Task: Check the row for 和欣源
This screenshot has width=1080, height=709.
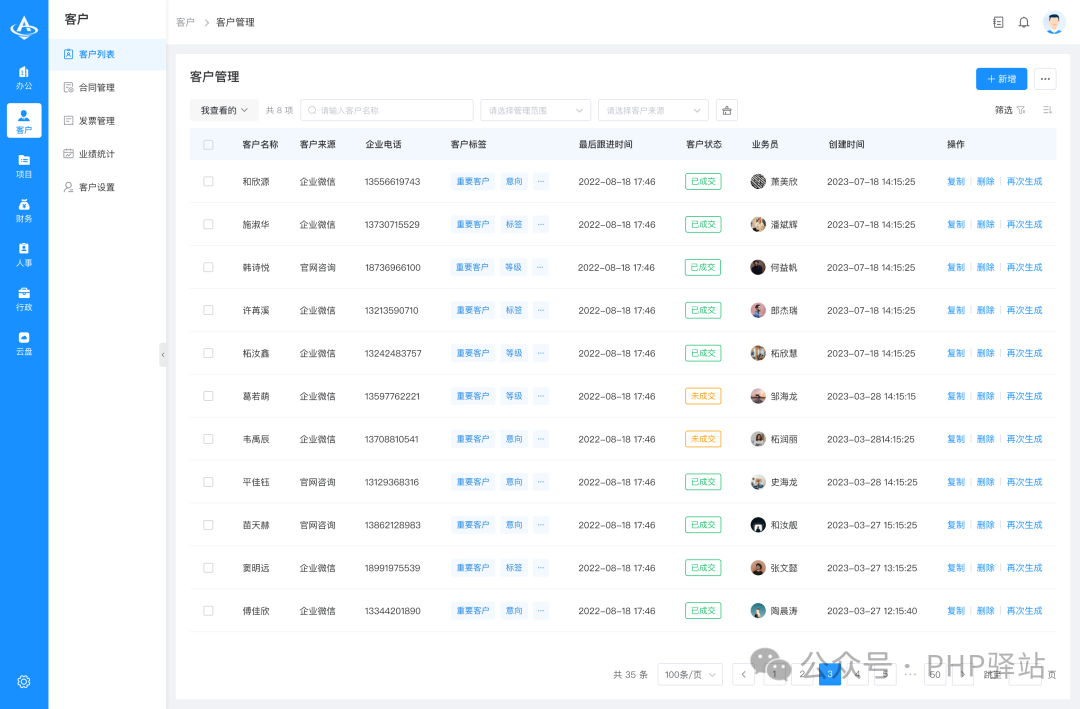Action: pyautogui.click(x=208, y=181)
